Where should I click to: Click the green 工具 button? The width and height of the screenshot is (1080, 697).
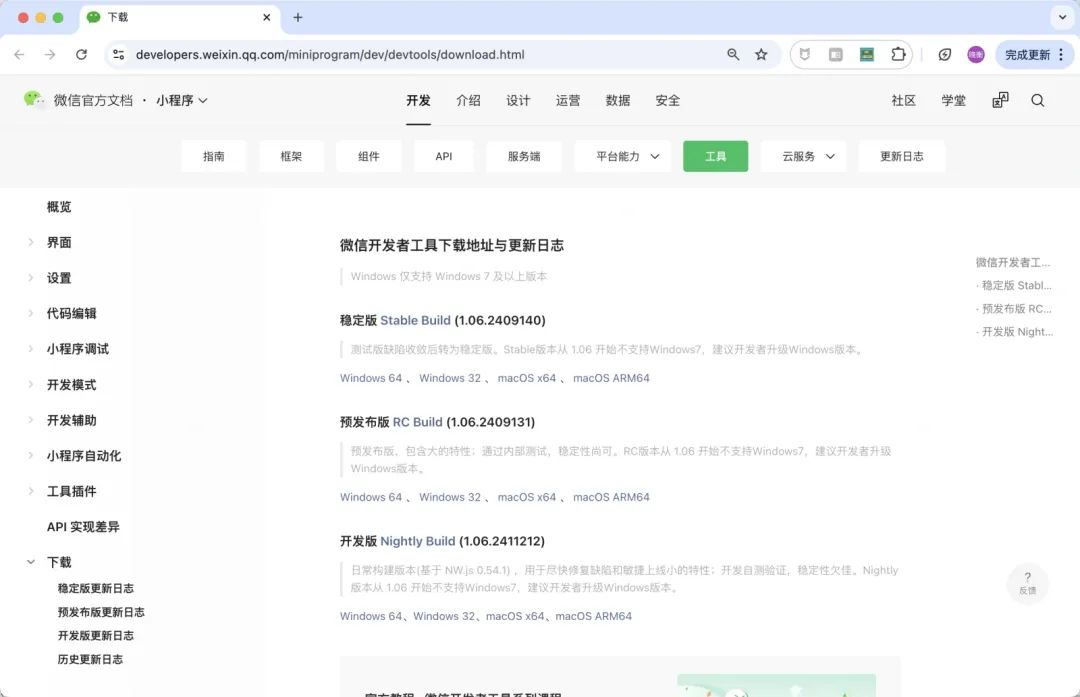pyautogui.click(x=715, y=156)
